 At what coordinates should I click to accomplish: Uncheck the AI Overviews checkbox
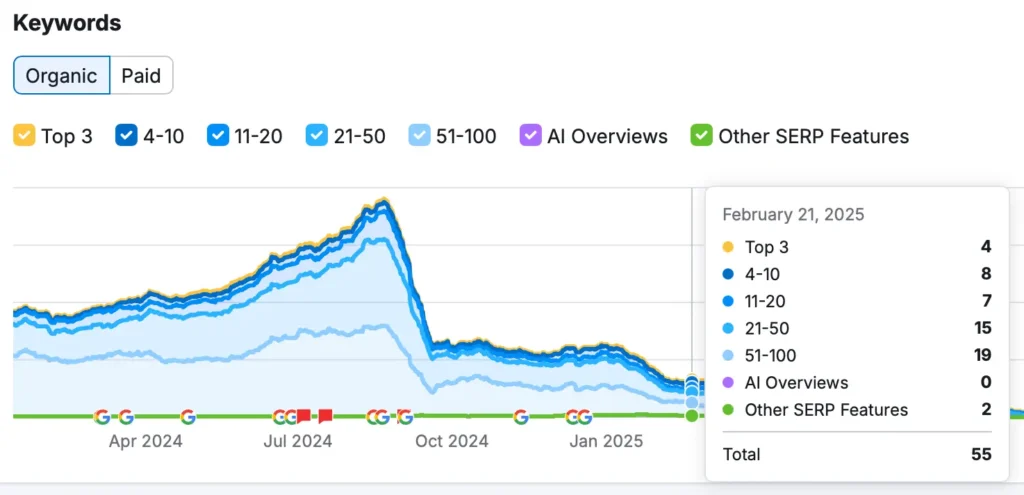click(x=530, y=136)
